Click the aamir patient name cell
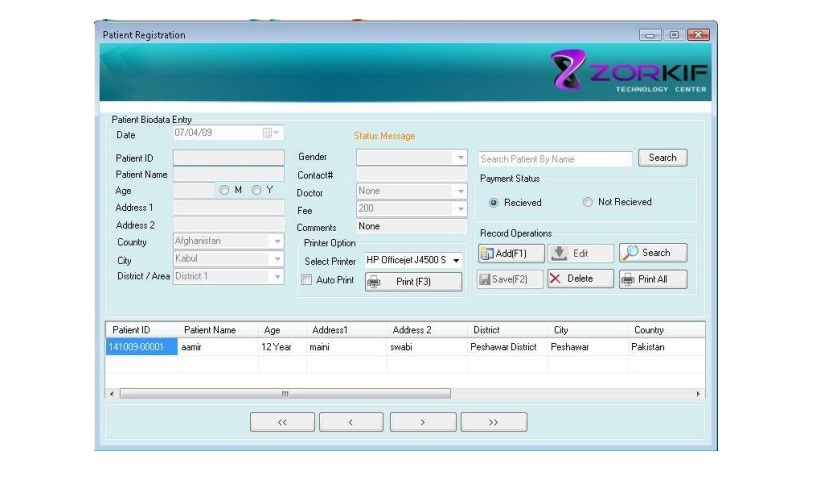 click(x=218, y=347)
